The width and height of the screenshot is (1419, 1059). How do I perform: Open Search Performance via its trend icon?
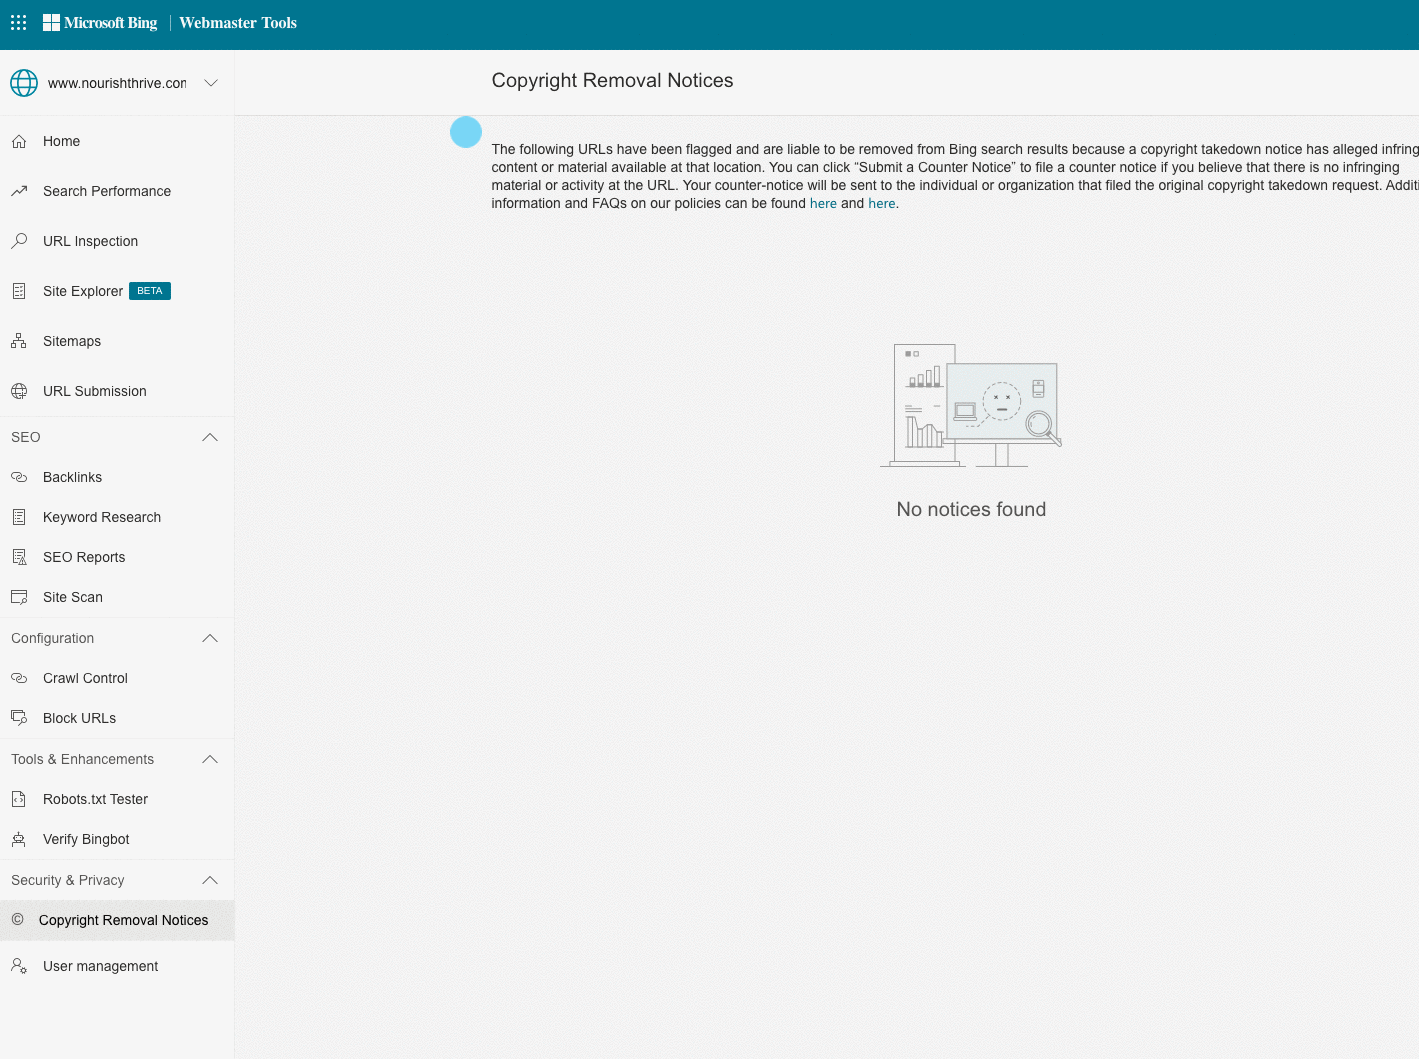point(20,191)
